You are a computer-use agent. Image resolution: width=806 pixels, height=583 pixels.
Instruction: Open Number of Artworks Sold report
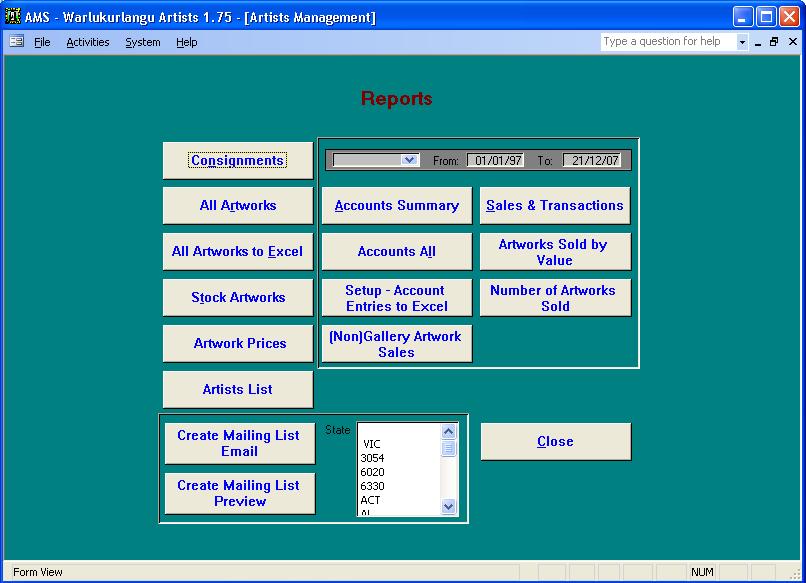555,297
